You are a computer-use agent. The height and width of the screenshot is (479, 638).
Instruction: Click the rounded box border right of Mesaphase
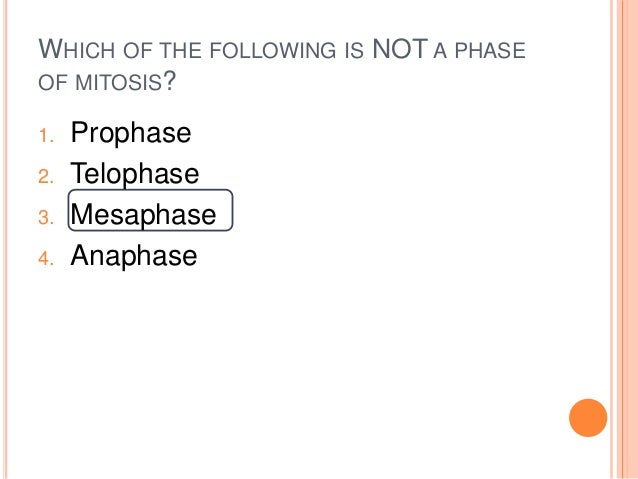tap(232, 210)
